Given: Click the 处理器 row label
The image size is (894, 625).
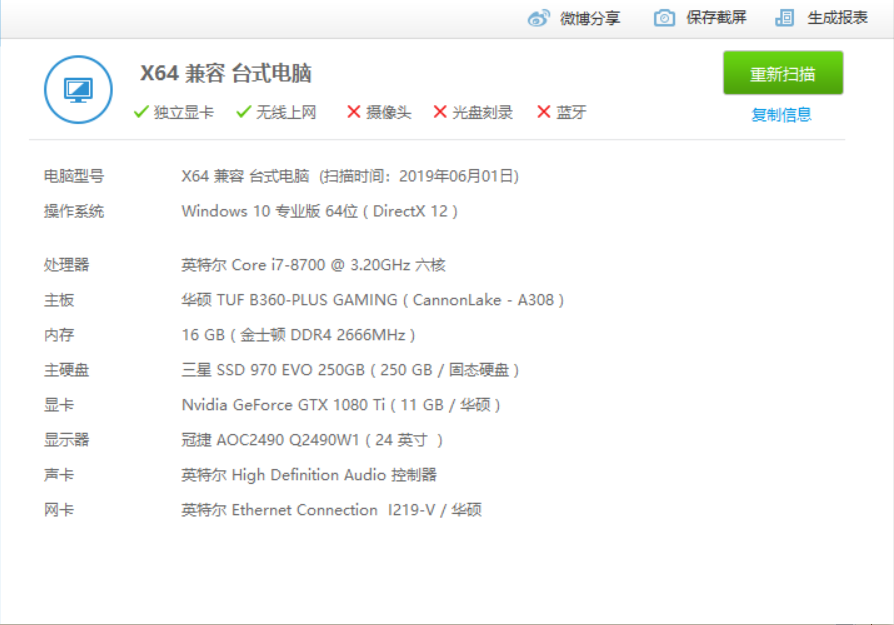Looking at the screenshot, I should click(67, 265).
